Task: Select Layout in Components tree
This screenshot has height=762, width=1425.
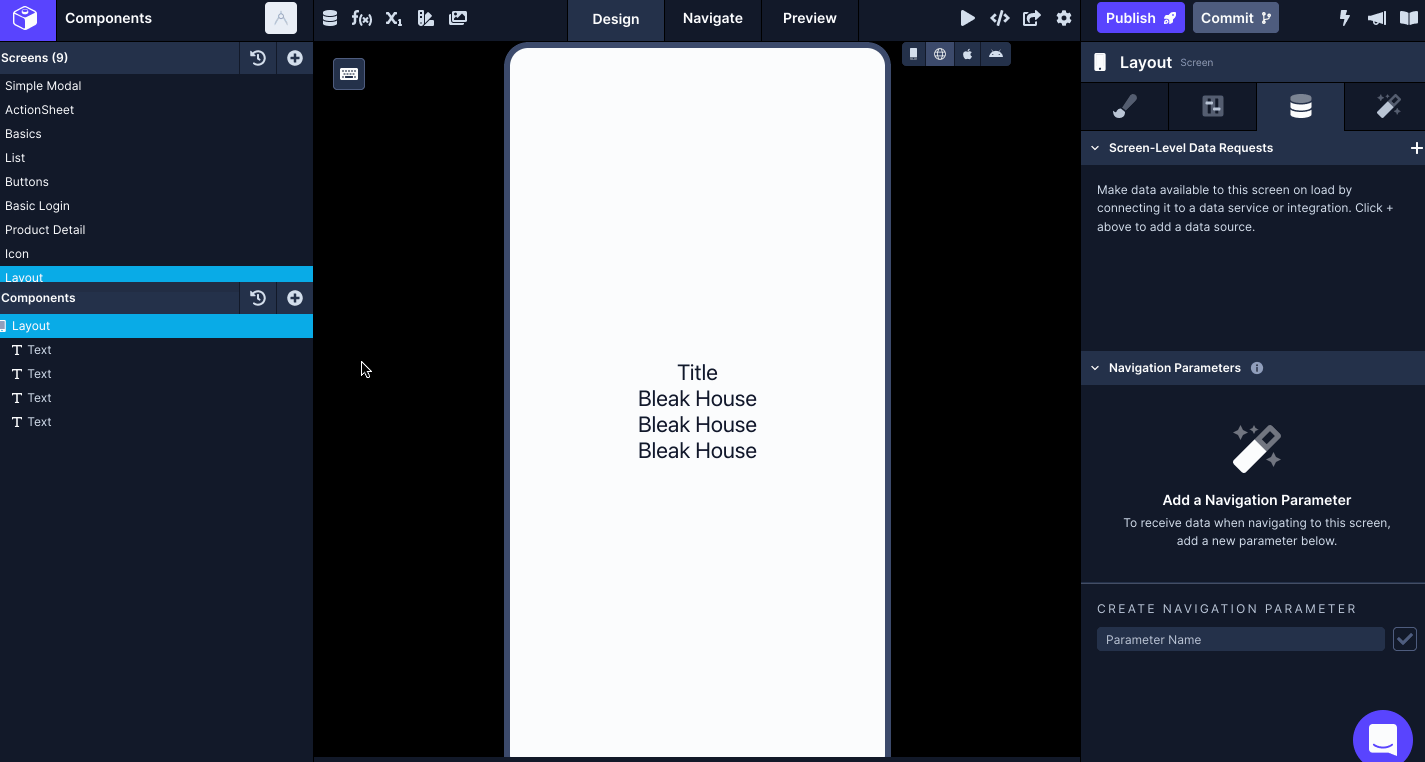Action: click(x=156, y=326)
